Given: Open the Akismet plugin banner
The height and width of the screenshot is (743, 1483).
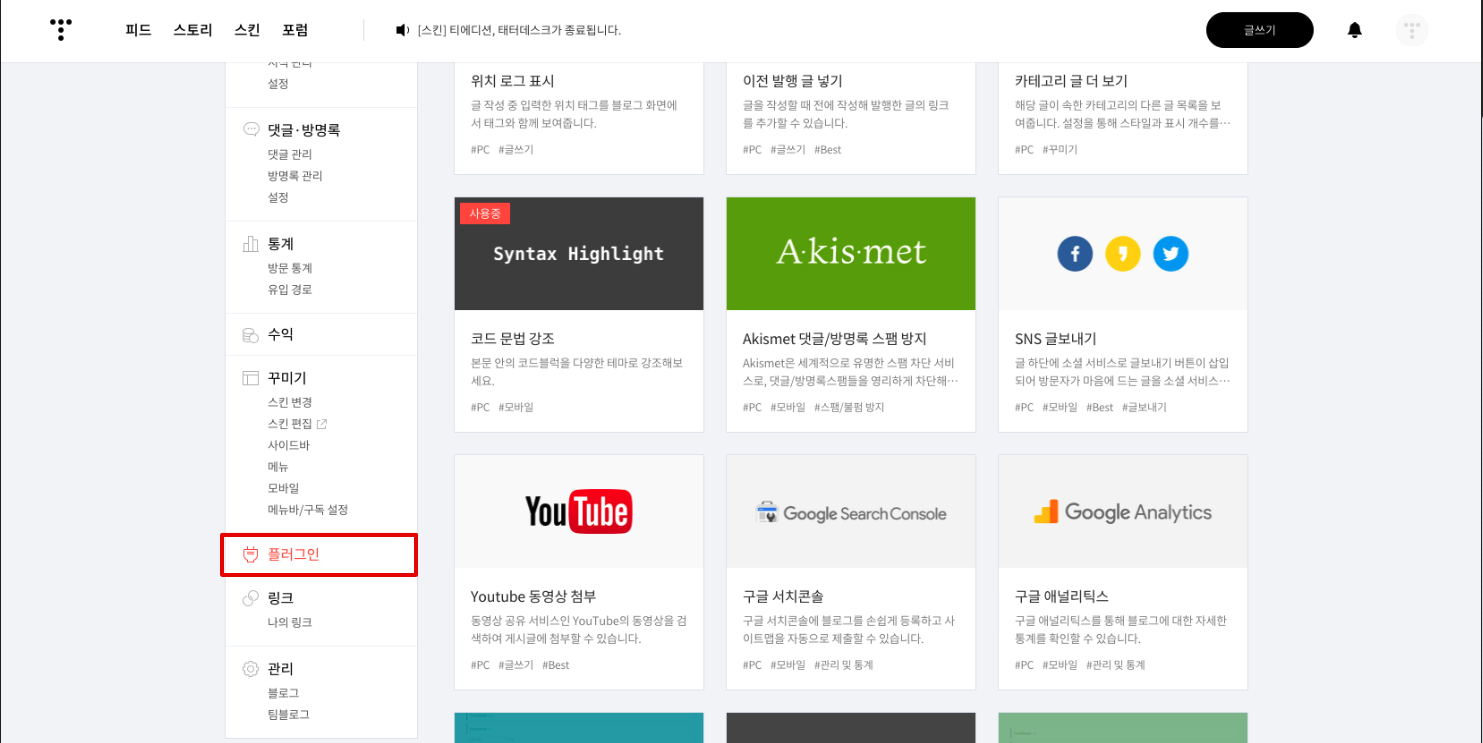Looking at the screenshot, I should [x=851, y=254].
